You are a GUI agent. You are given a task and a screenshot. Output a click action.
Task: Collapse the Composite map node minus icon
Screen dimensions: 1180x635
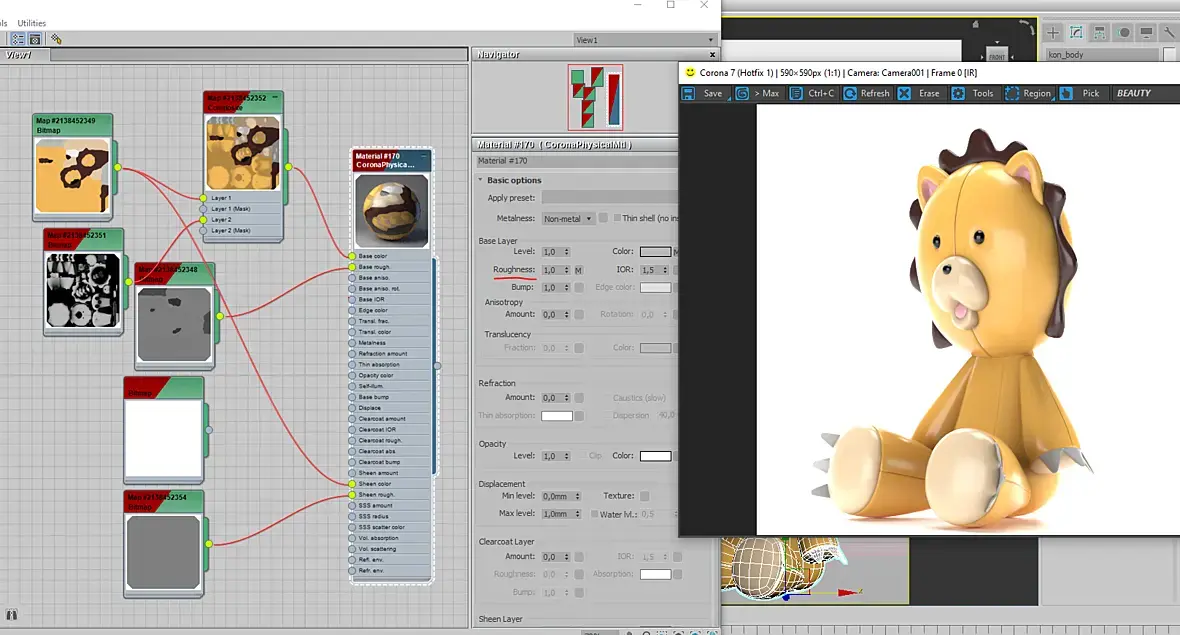pos(275,97)
